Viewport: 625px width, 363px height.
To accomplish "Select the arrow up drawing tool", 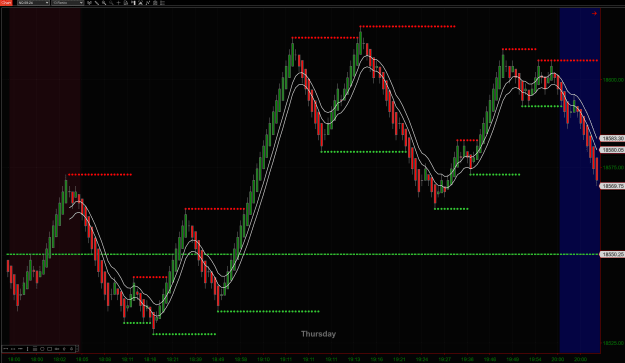I will point(71,349).
